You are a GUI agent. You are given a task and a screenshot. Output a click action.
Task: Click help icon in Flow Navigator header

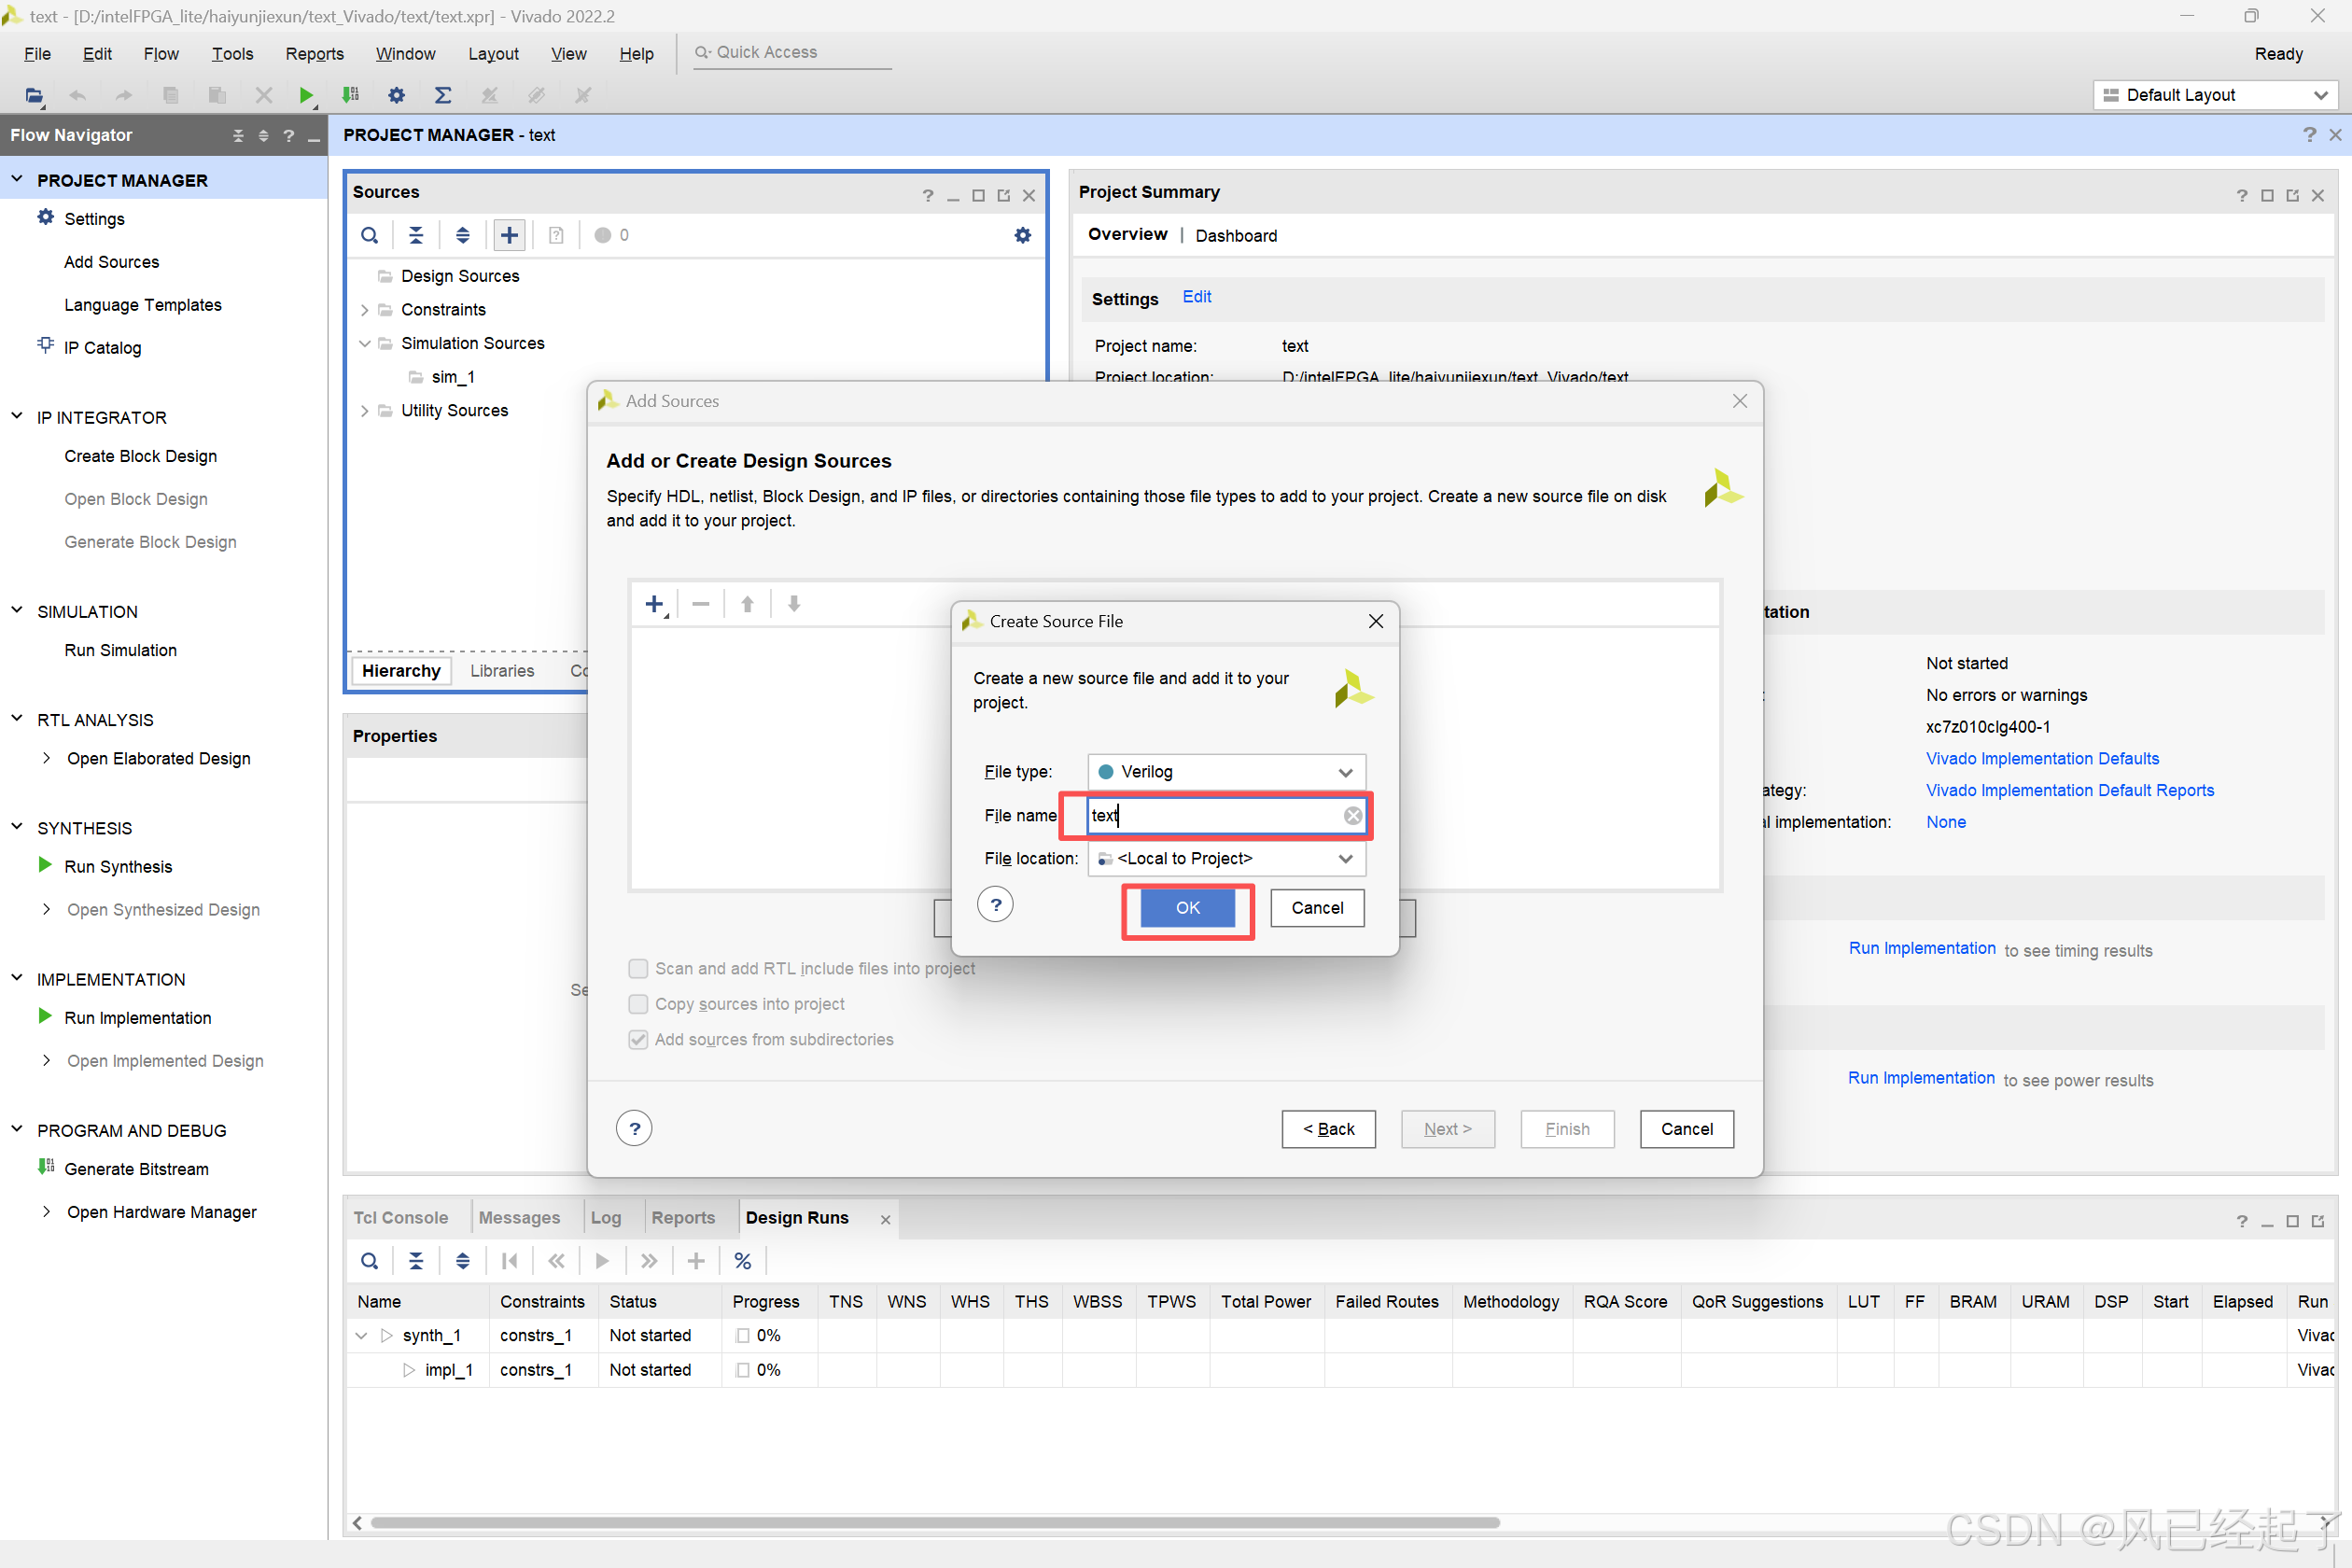tap(289, 136)
